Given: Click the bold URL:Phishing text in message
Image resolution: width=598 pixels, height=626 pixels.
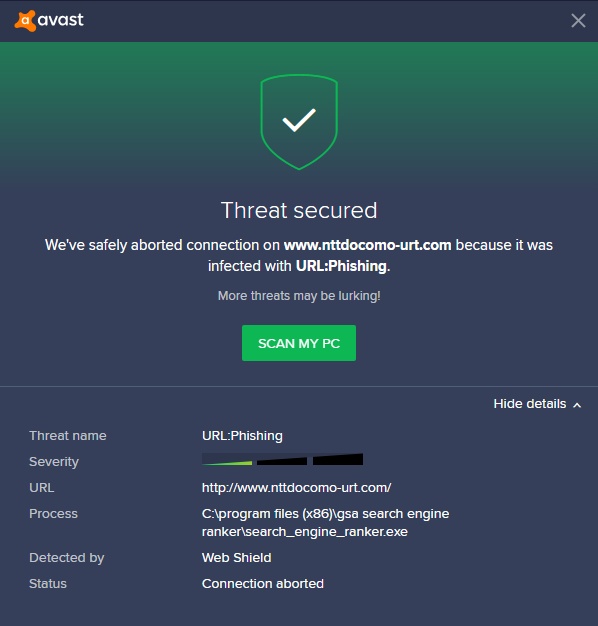Looking at the screenshot, I should (x=341, y=266).
